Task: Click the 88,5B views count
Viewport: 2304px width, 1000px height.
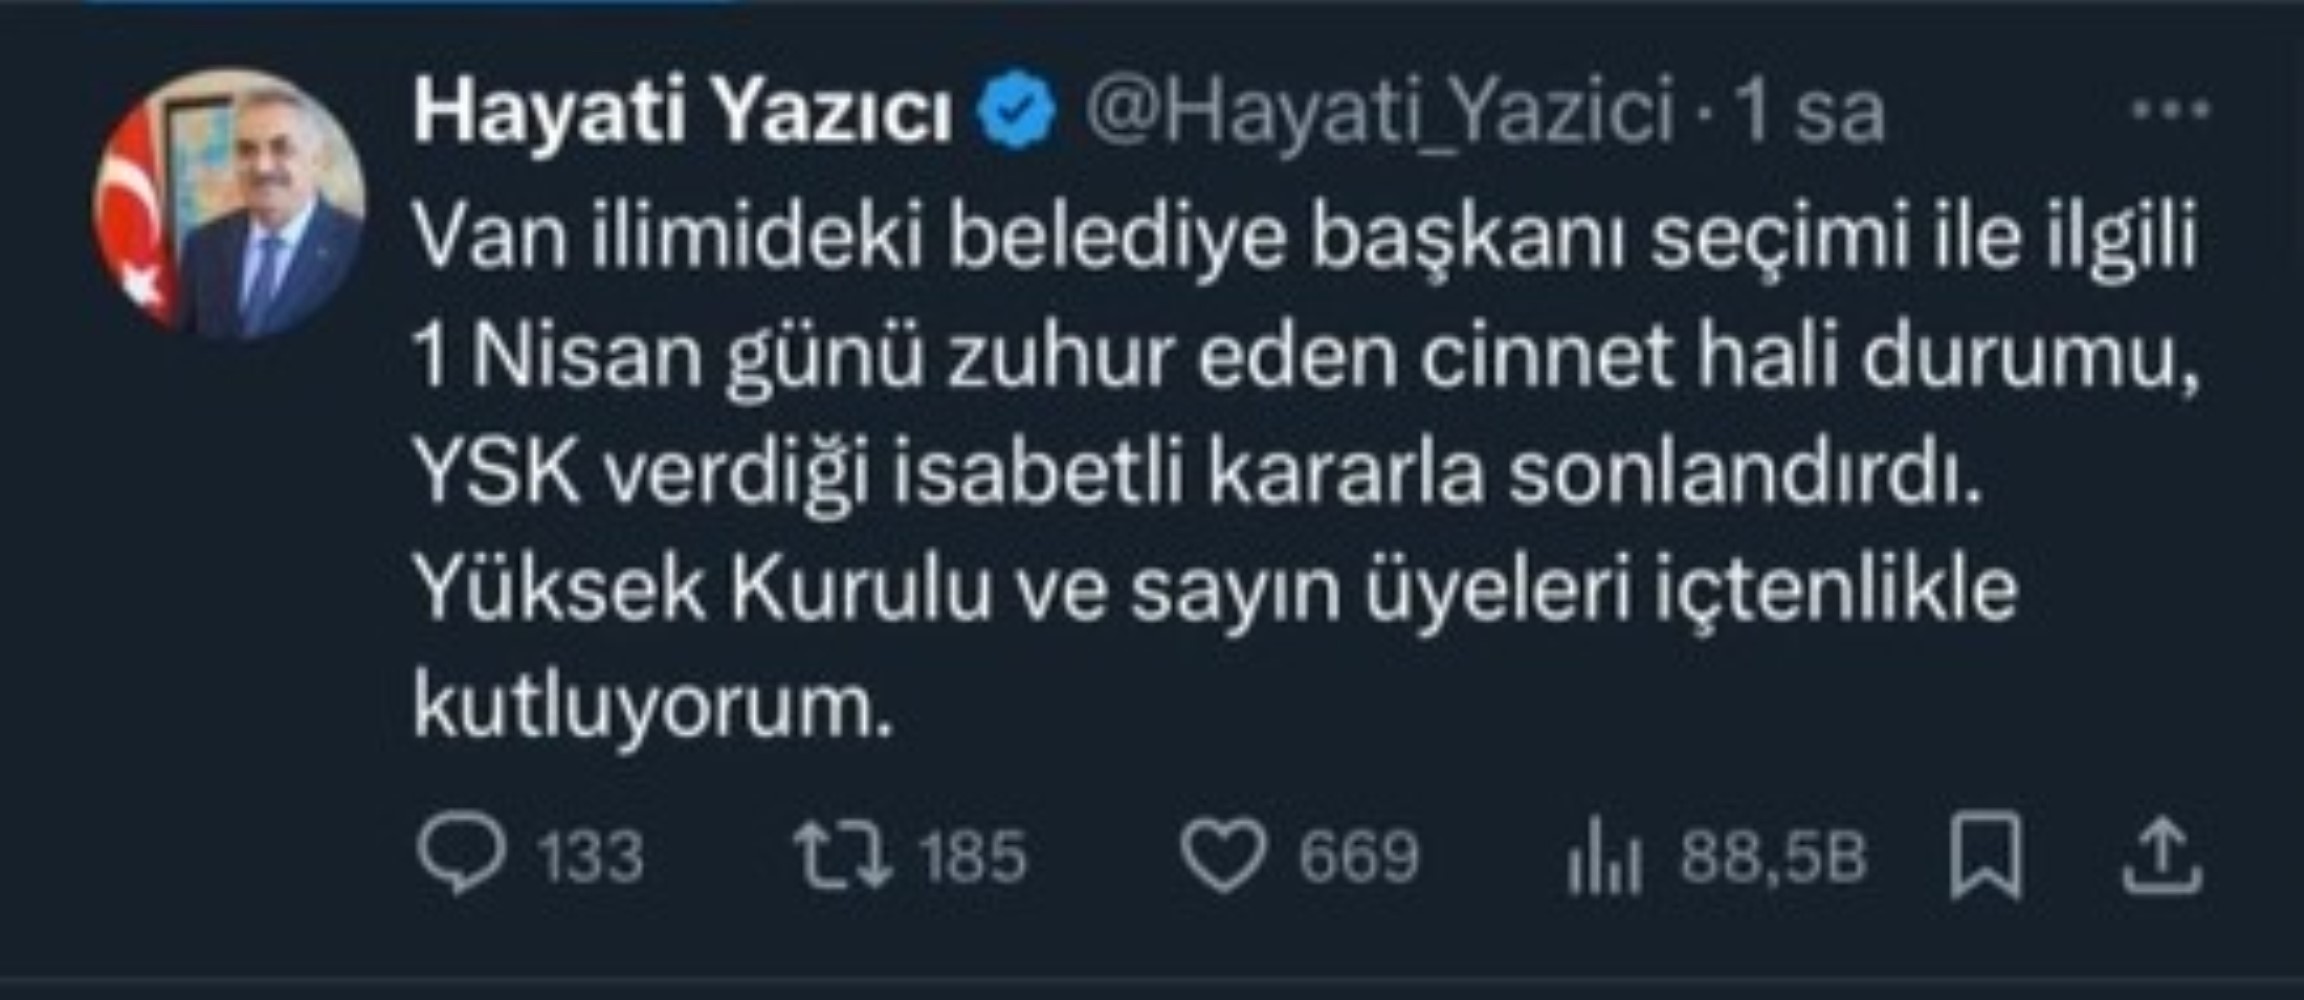Action: coord(1772,857)
